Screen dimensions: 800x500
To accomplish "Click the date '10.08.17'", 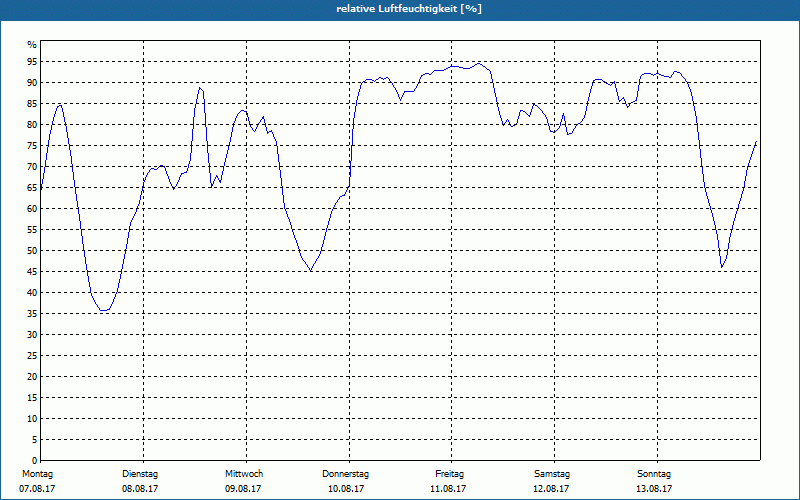I will pyautogui.click(x=346, y=489).
